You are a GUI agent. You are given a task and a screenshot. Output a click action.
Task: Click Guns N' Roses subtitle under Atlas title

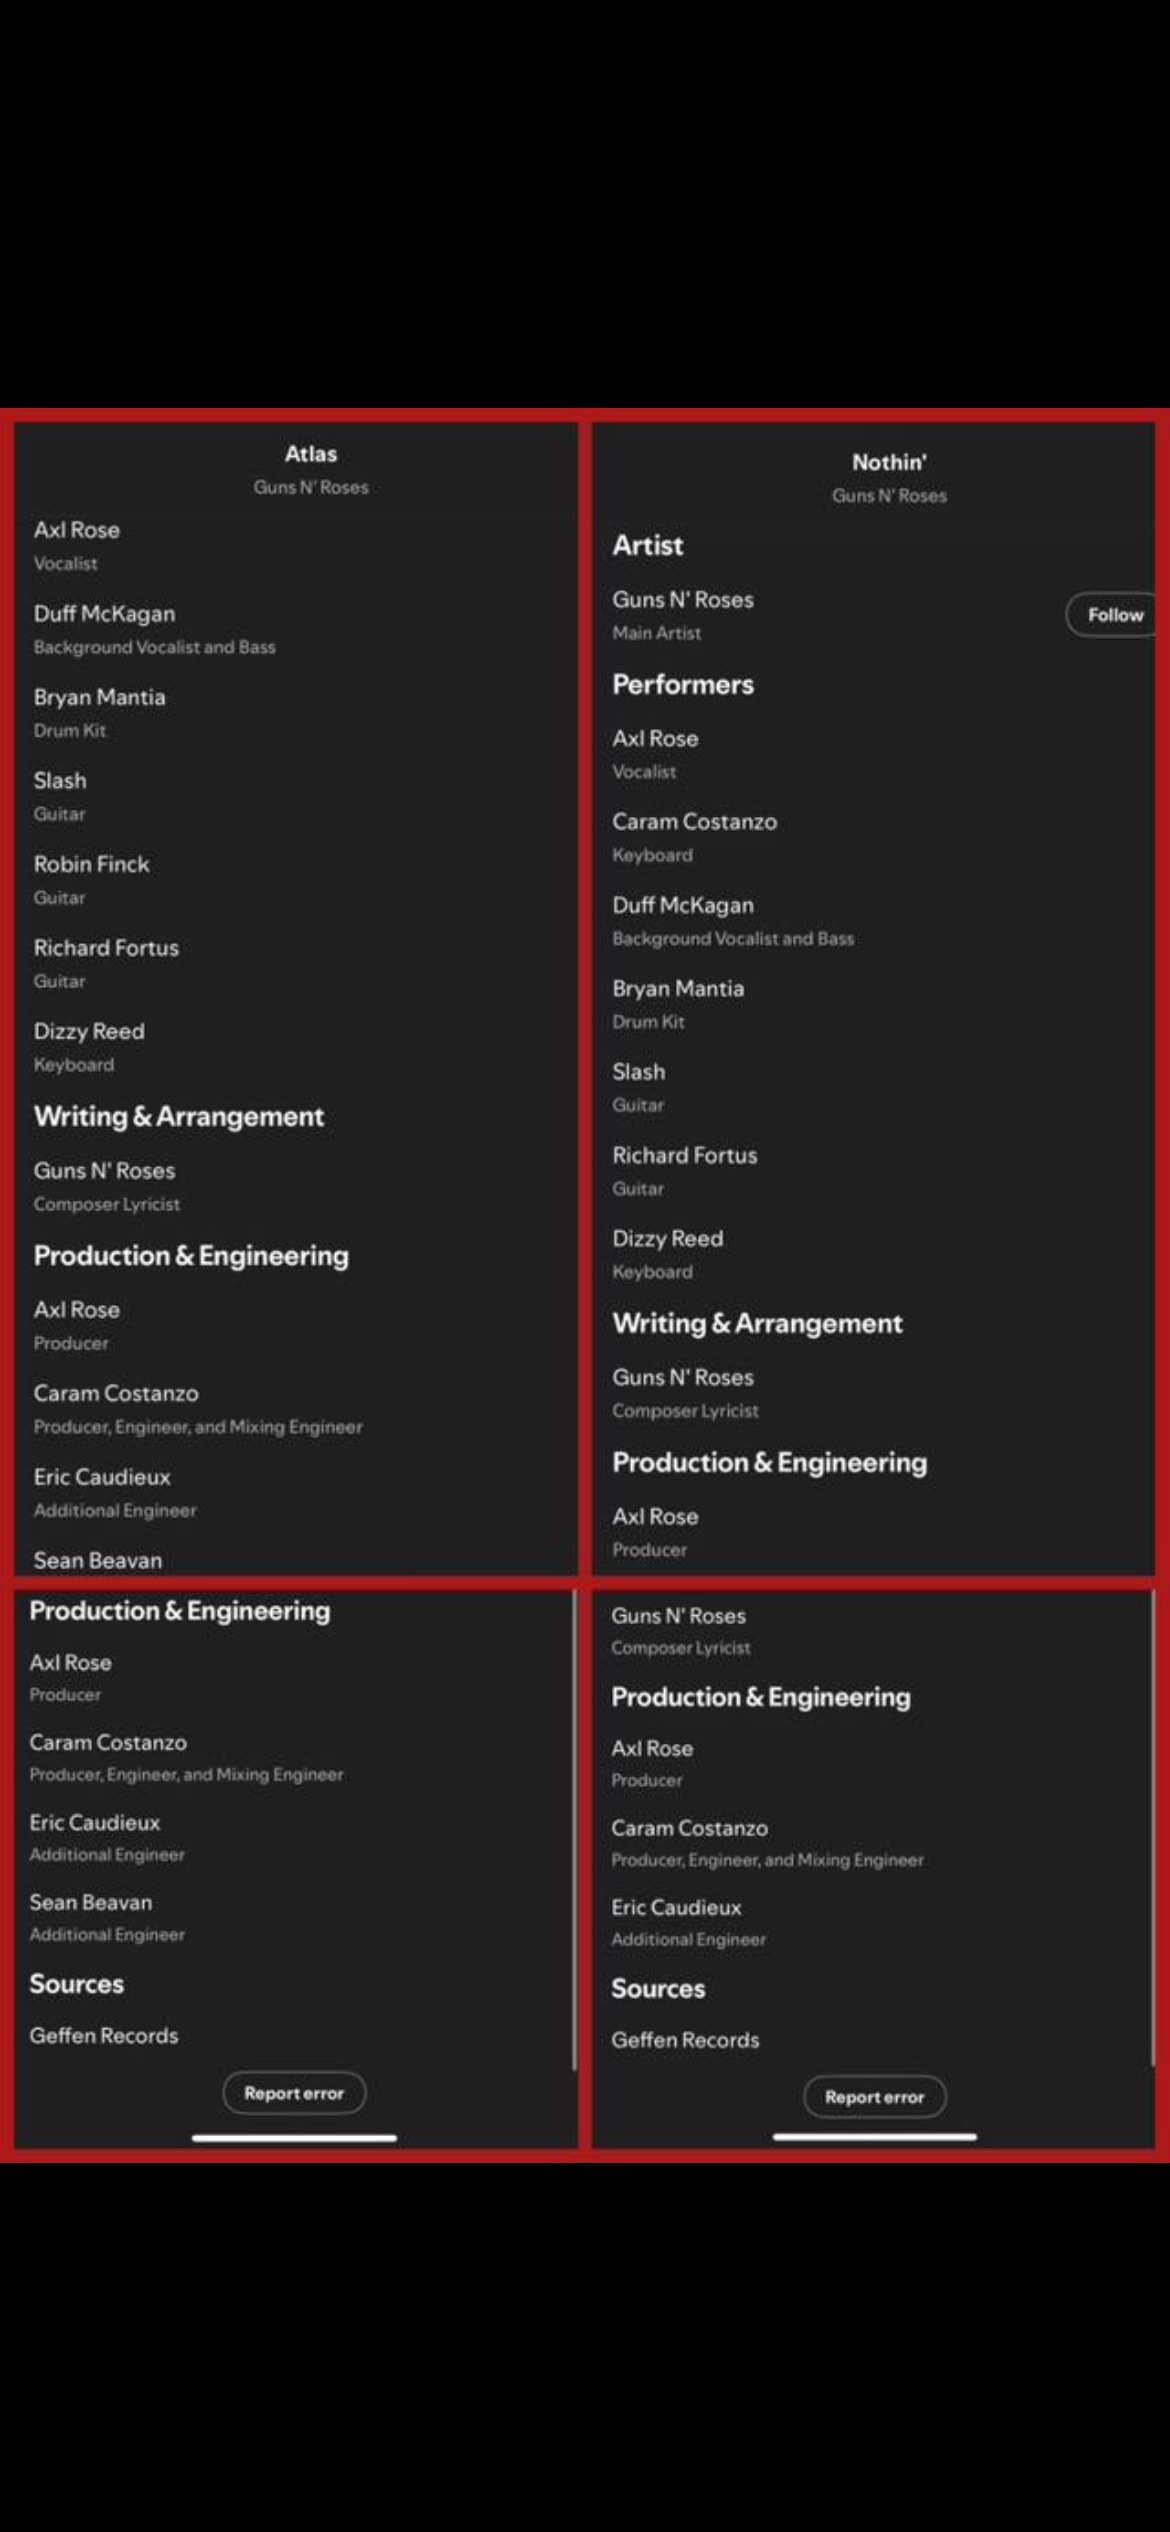click(x=311, y=487)
